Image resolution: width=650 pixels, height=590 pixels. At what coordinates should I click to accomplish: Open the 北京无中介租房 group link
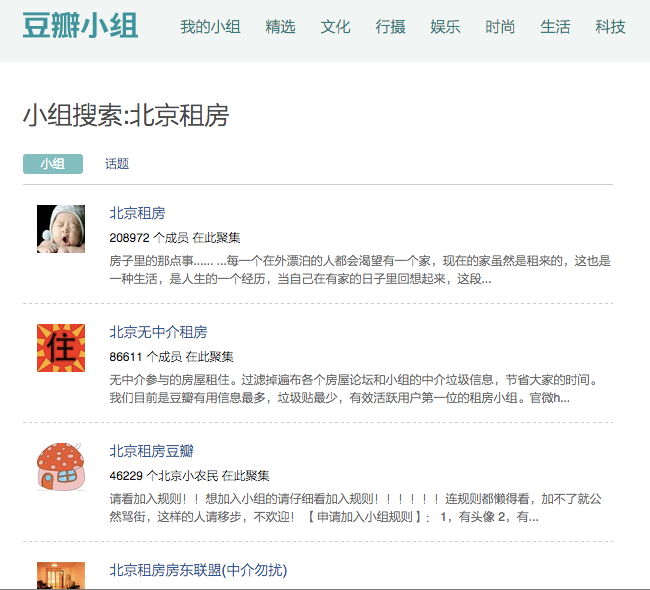pyautogui.click(x=158, y=332)
